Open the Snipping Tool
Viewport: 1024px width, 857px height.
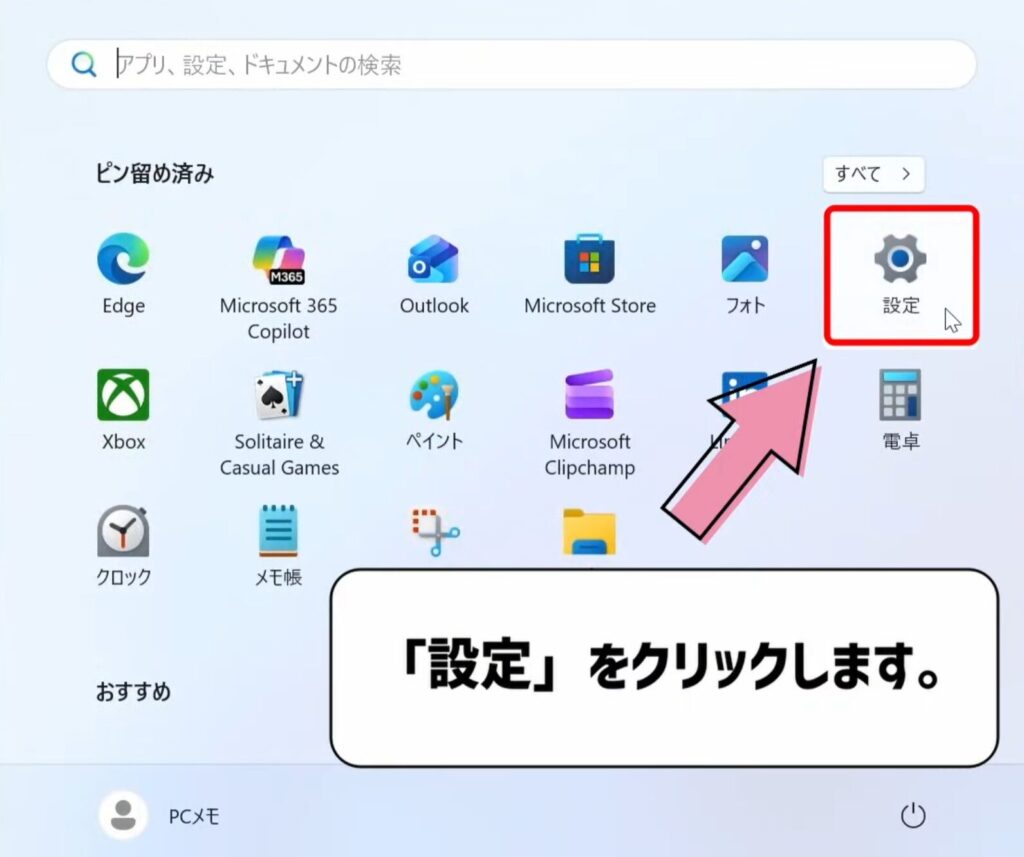click(433, 528)
